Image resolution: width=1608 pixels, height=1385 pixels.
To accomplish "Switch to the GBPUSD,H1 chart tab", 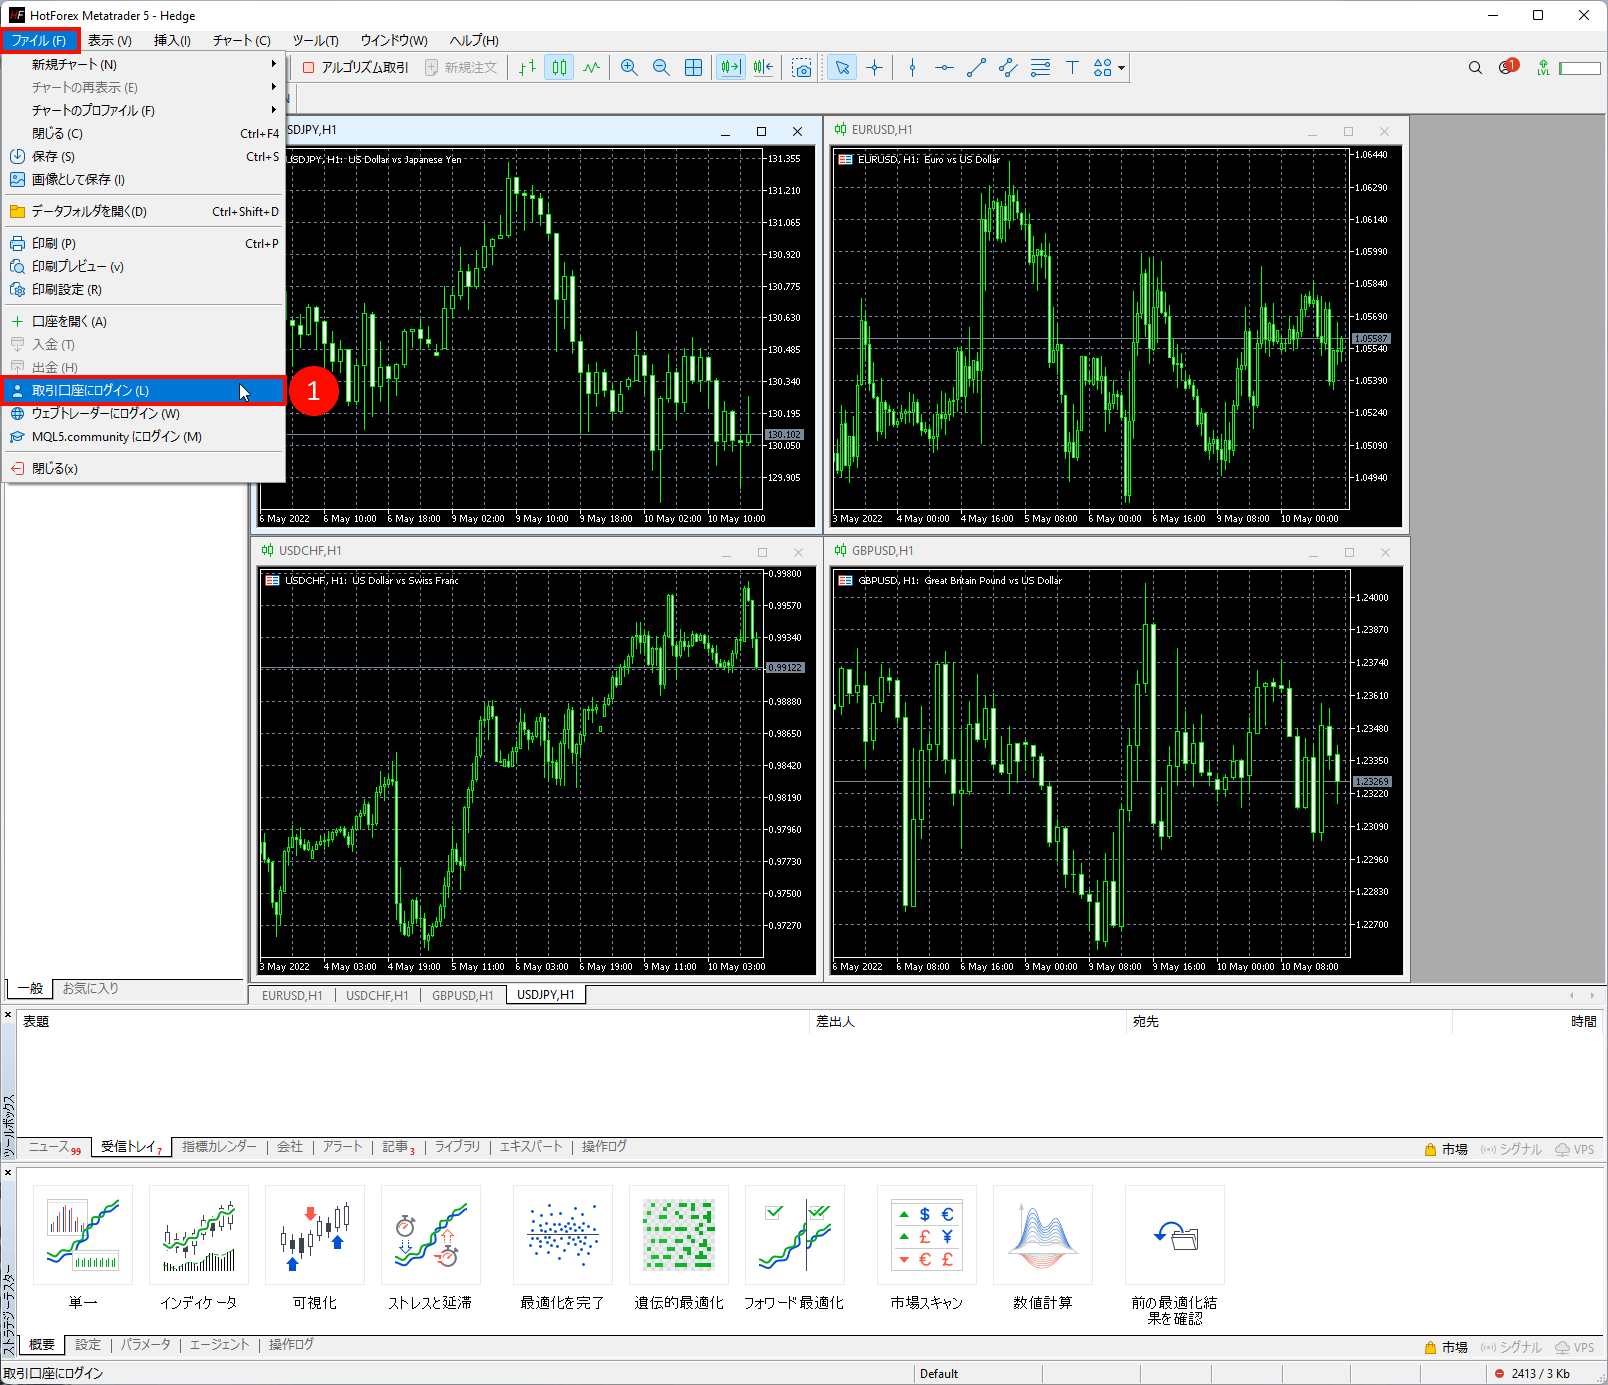I will 462,995.
